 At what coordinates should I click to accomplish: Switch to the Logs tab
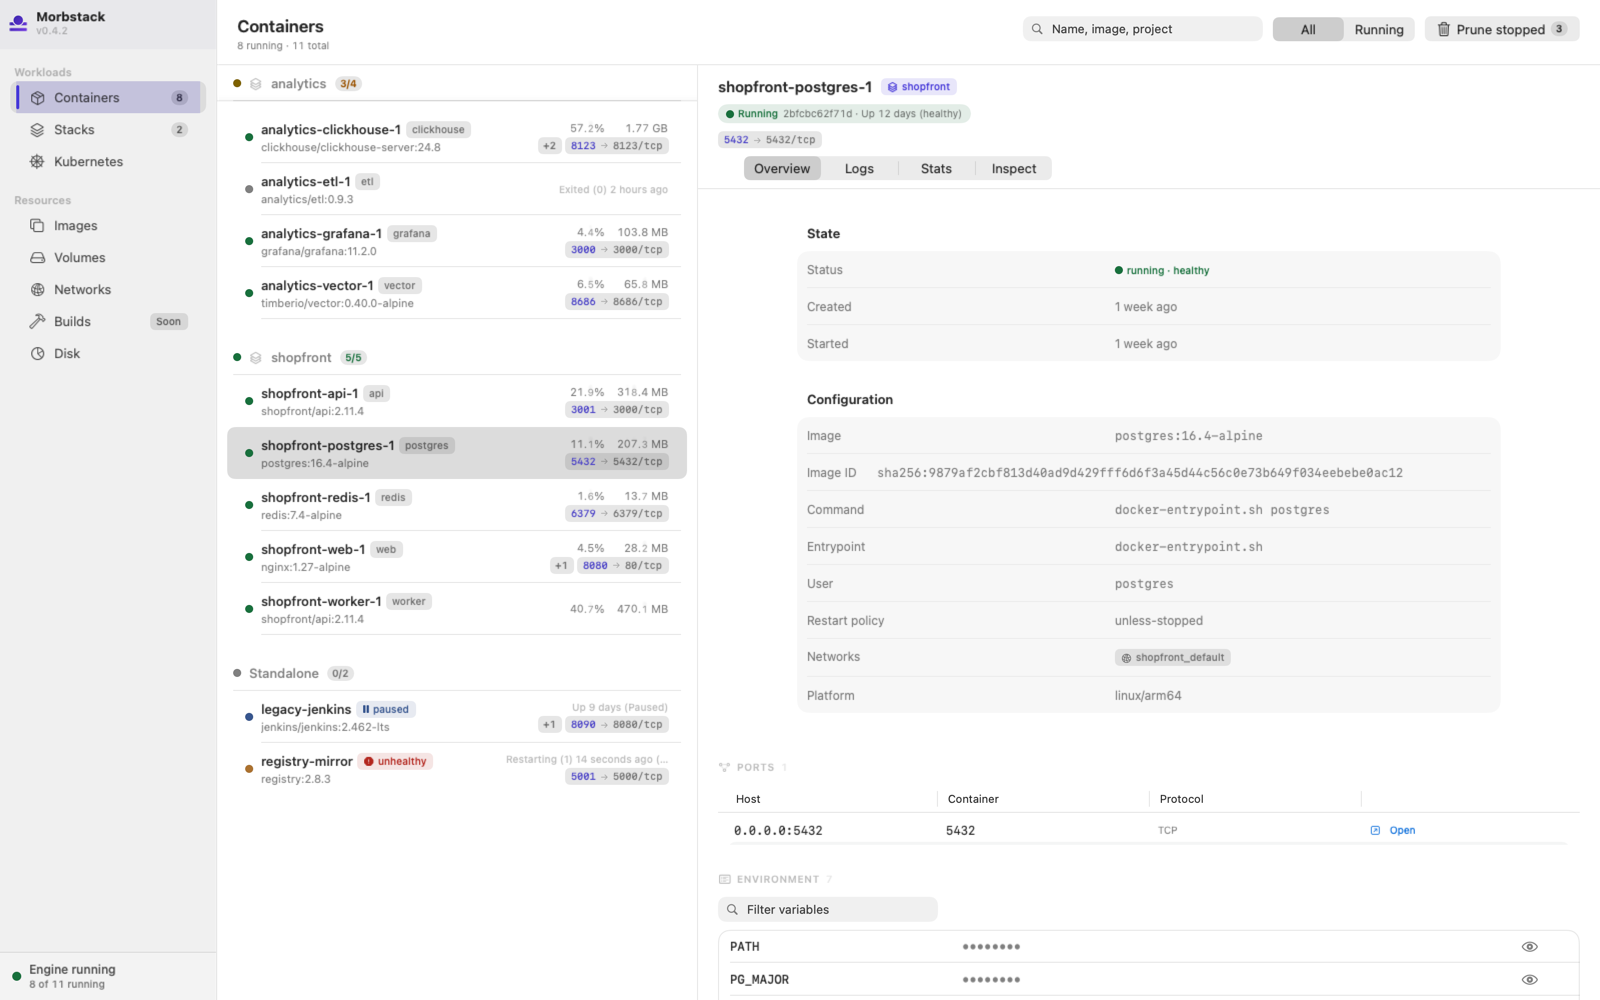coord(859,169)
